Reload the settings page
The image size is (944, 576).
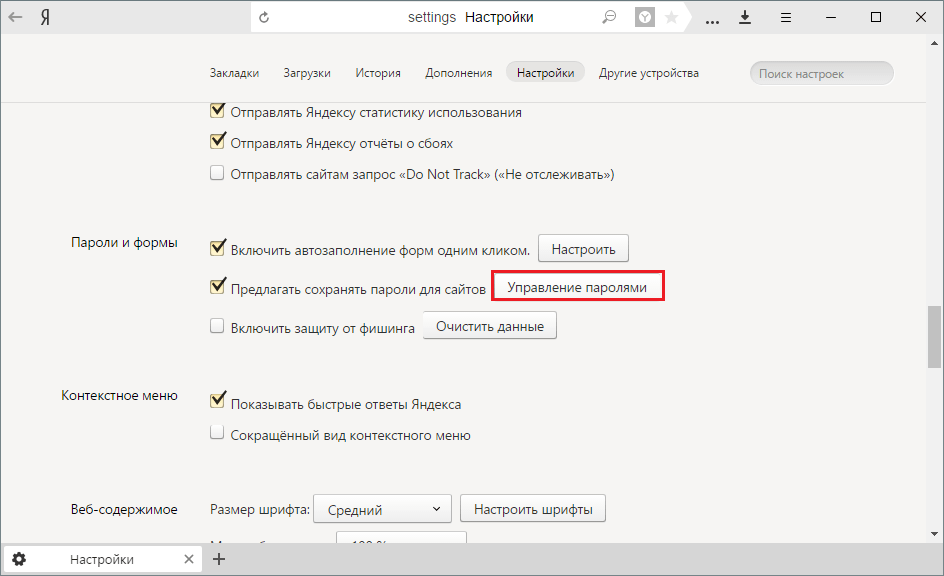264,18
